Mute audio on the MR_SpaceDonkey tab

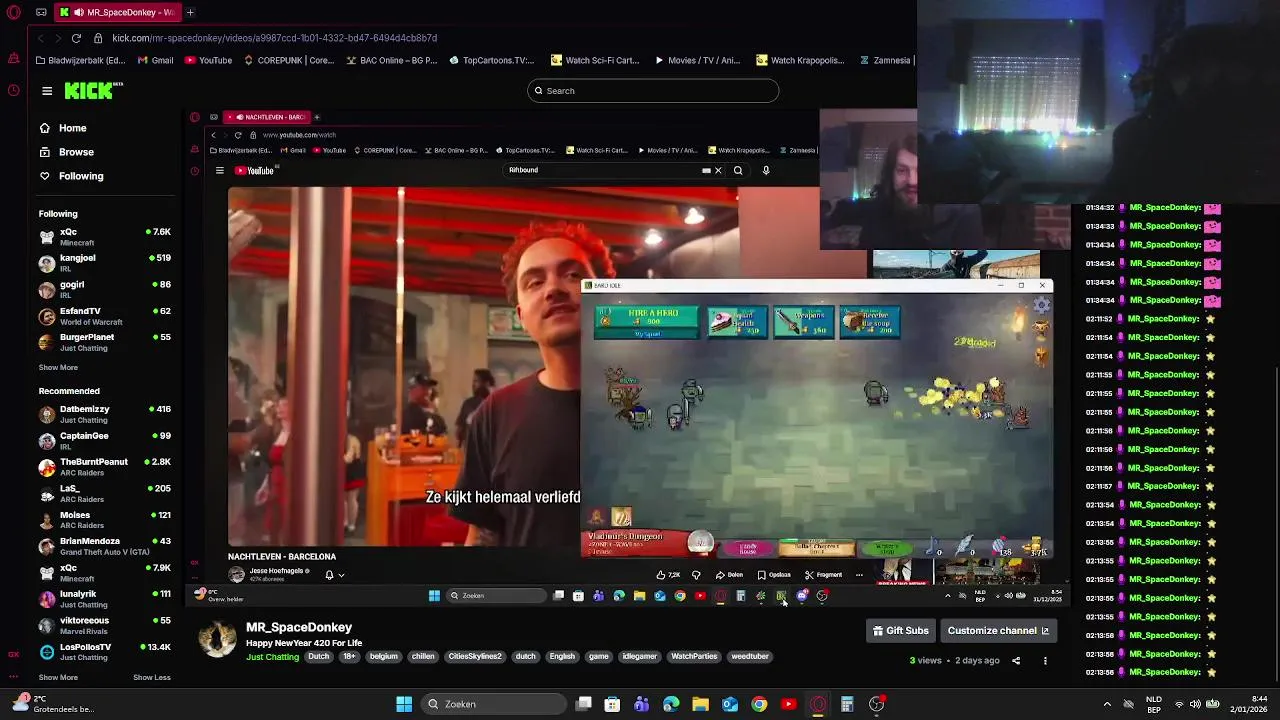78,12
